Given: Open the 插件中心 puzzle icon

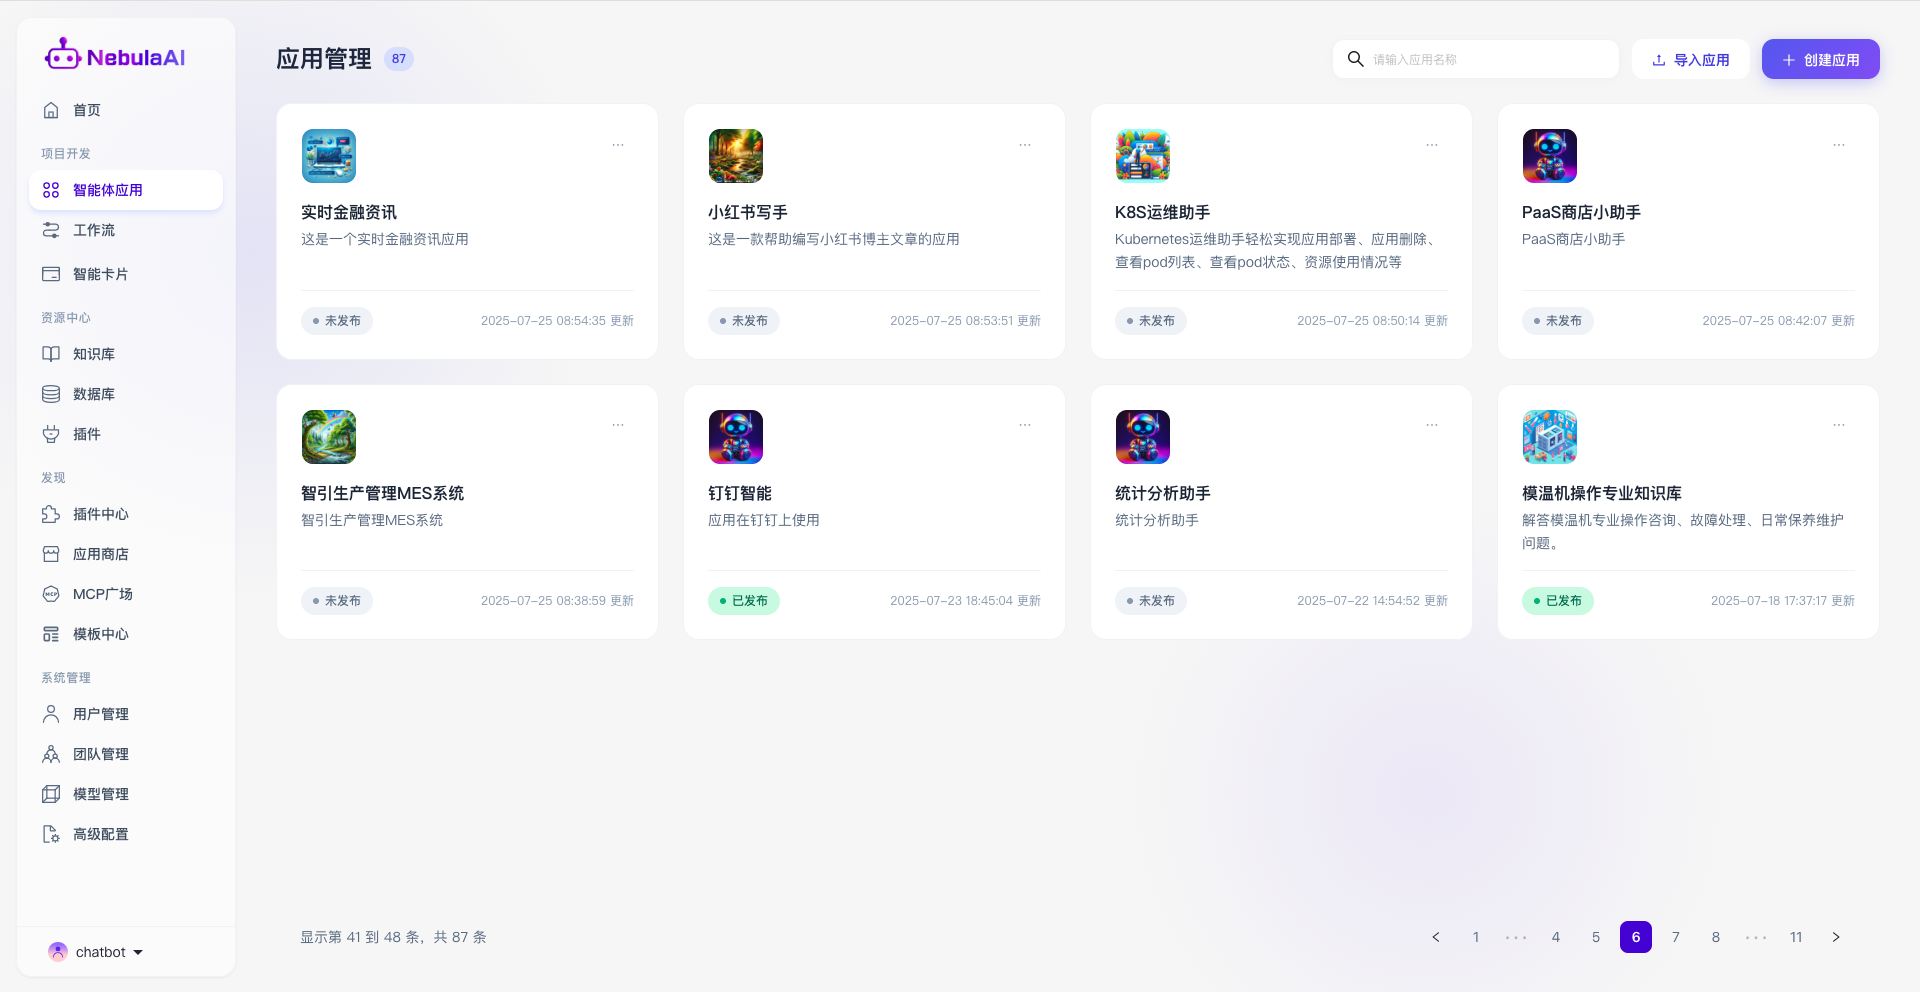Looking at the screenshot, I should (x=51, y=514).
